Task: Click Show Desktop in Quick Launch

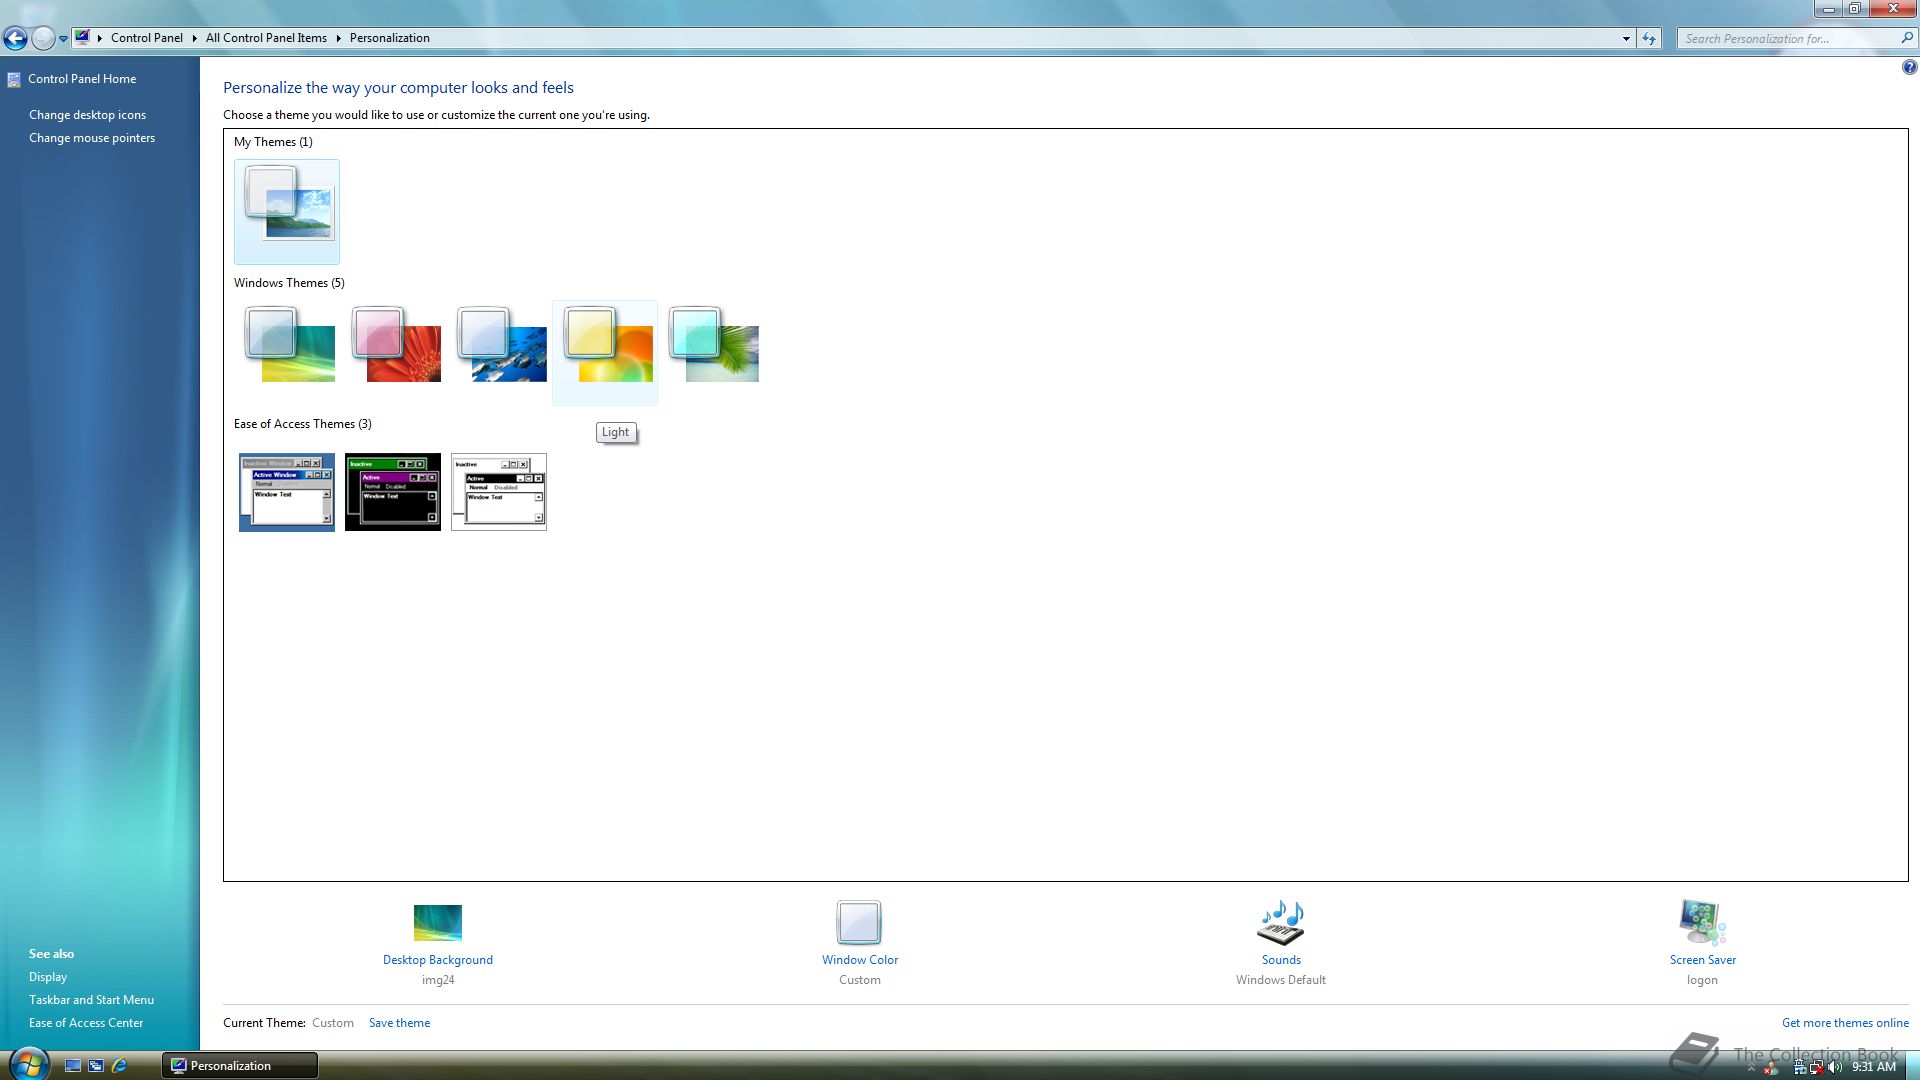Action: pyautogui.click(x=73, y=1066)
